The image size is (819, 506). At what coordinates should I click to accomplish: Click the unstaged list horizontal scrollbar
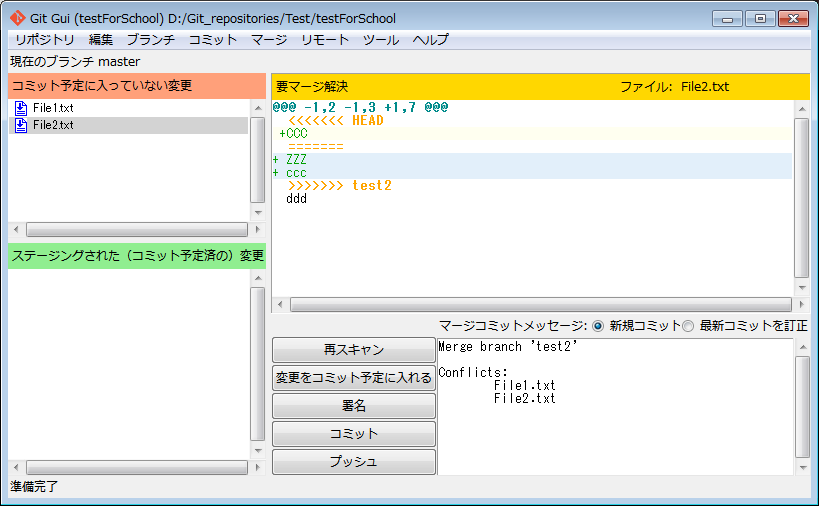136,229
